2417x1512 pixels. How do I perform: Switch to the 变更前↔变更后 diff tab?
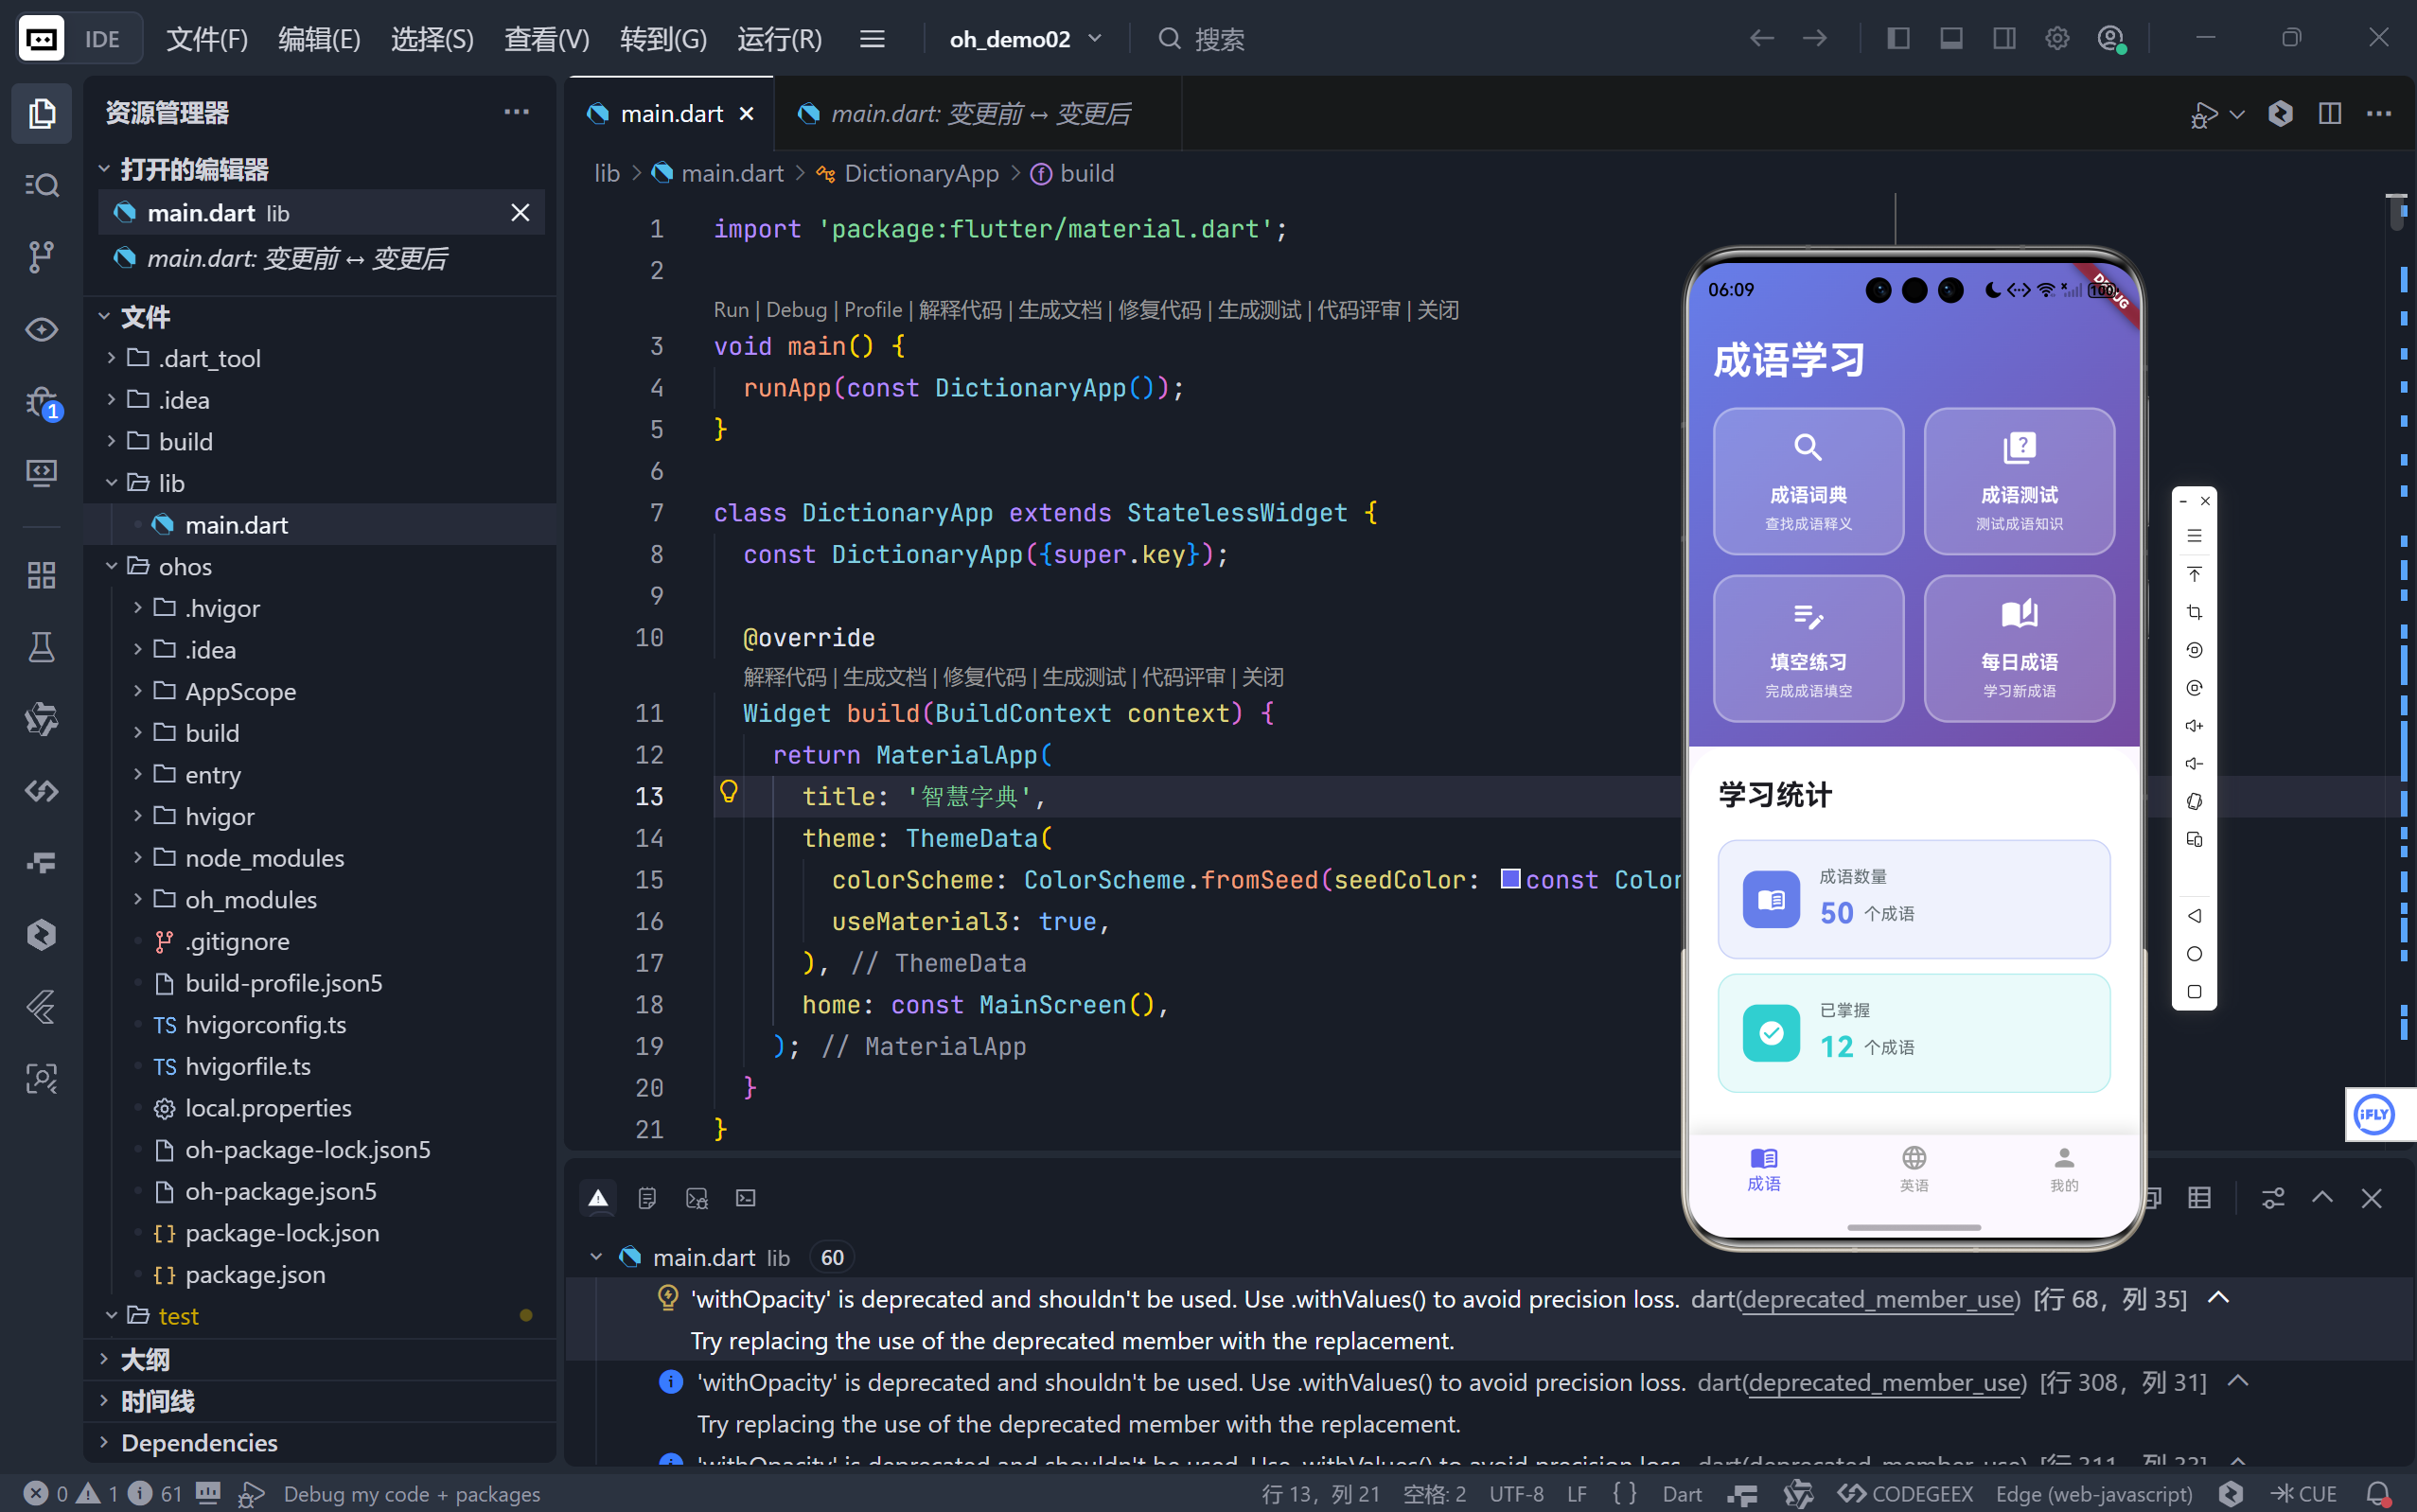980,114
